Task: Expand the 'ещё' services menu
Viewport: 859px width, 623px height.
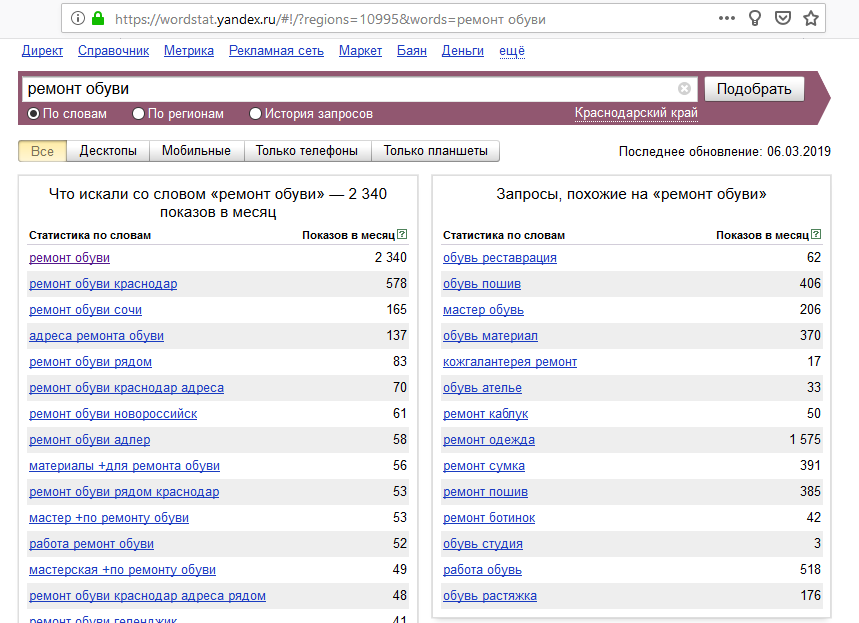Action: (x=512, y=51)
